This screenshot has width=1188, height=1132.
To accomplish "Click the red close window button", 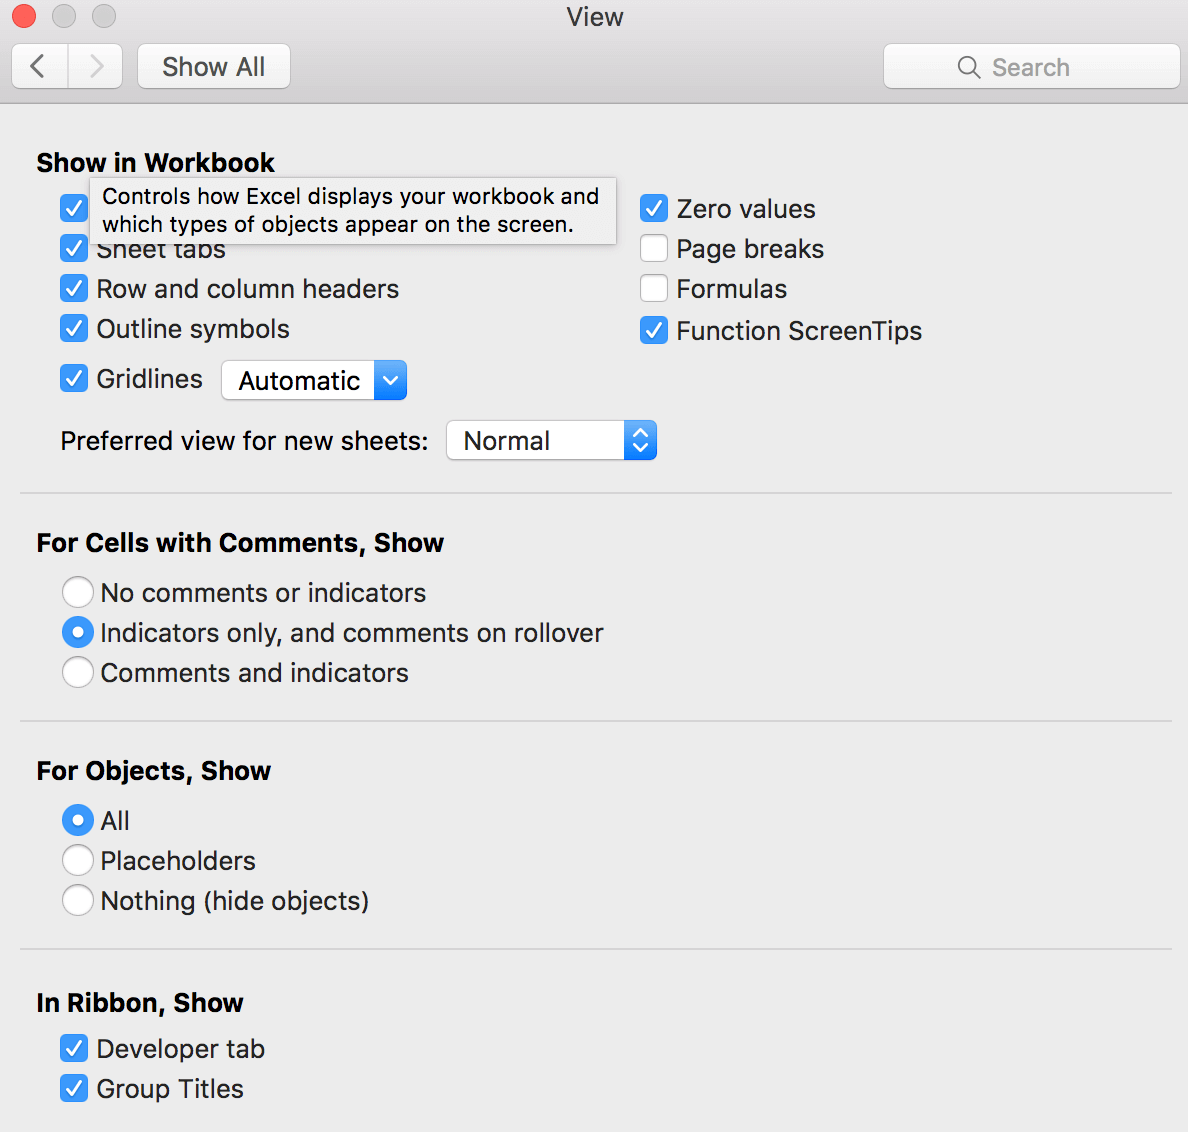I will (23, 16).
